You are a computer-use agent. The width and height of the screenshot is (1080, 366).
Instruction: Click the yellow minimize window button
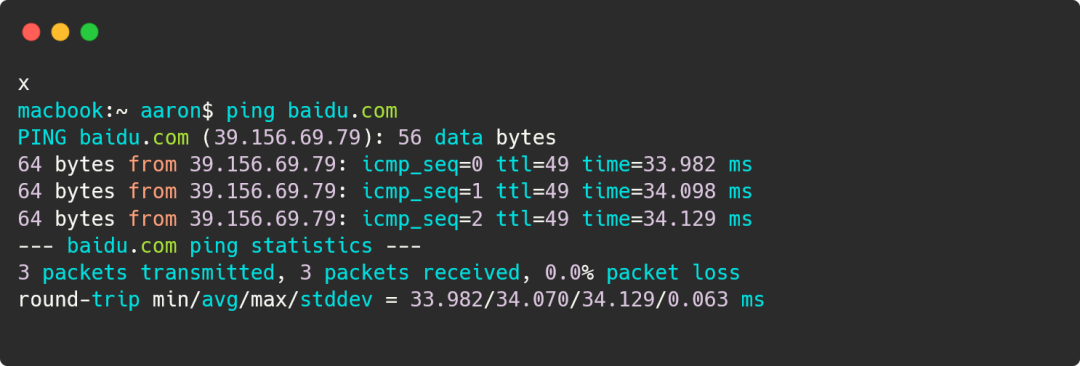(x=61, y=32)
